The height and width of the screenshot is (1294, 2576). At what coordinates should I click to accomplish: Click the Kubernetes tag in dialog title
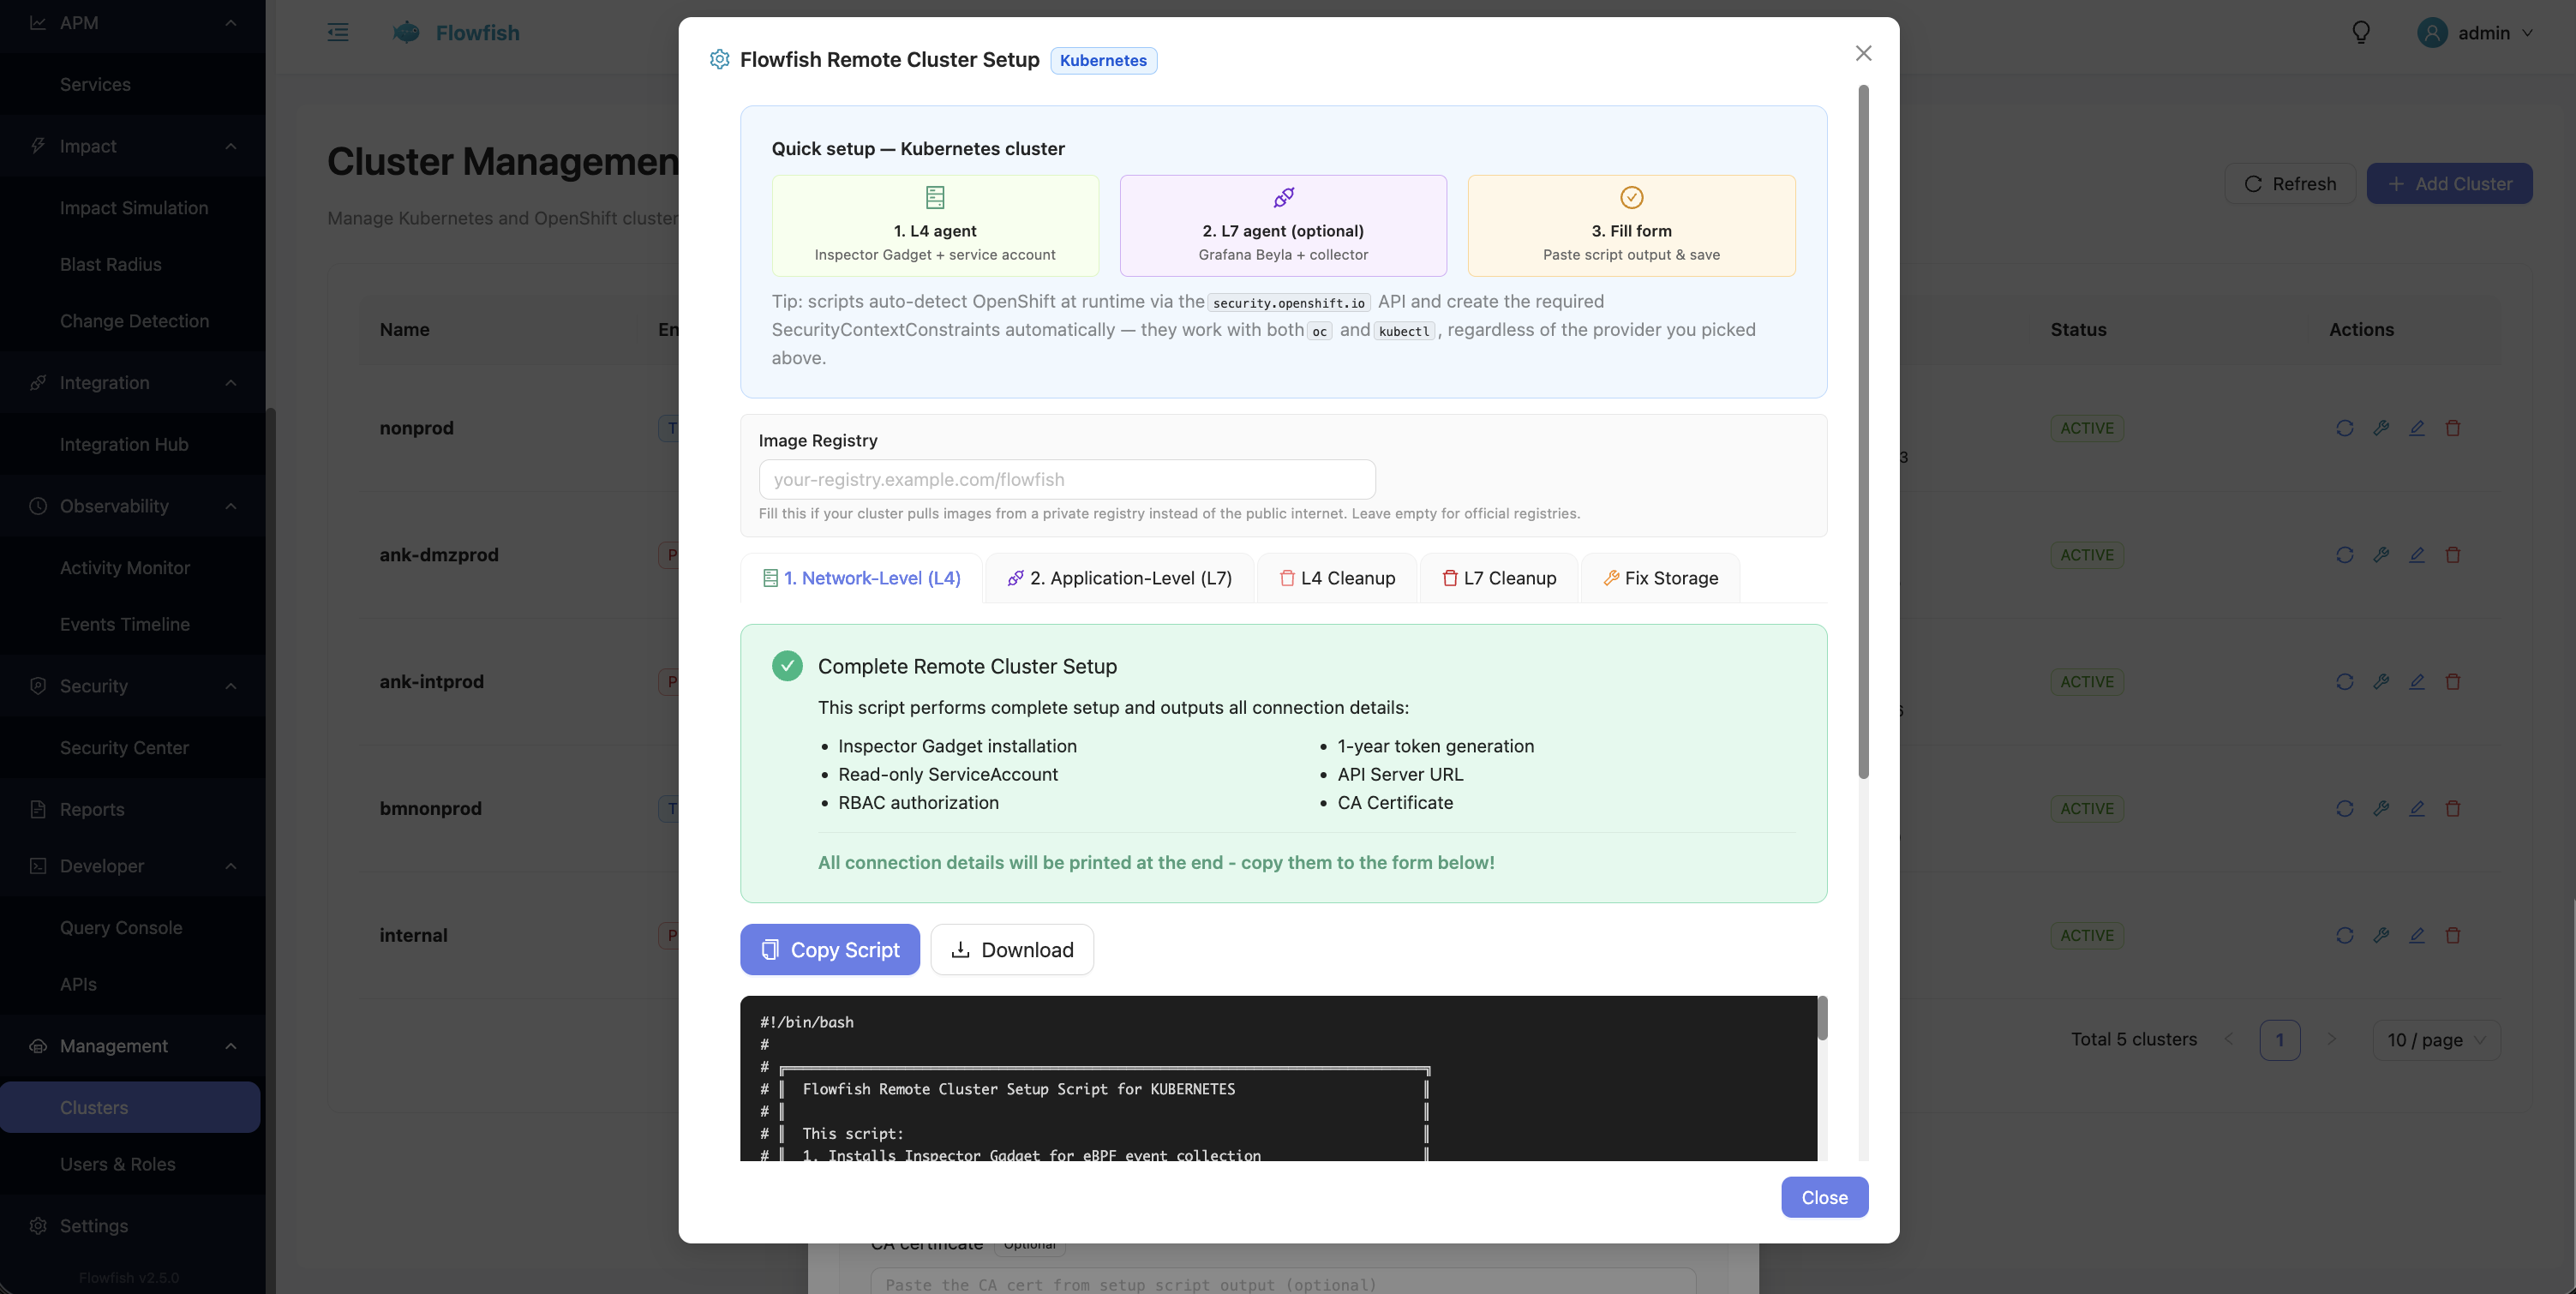(1103, 60)
